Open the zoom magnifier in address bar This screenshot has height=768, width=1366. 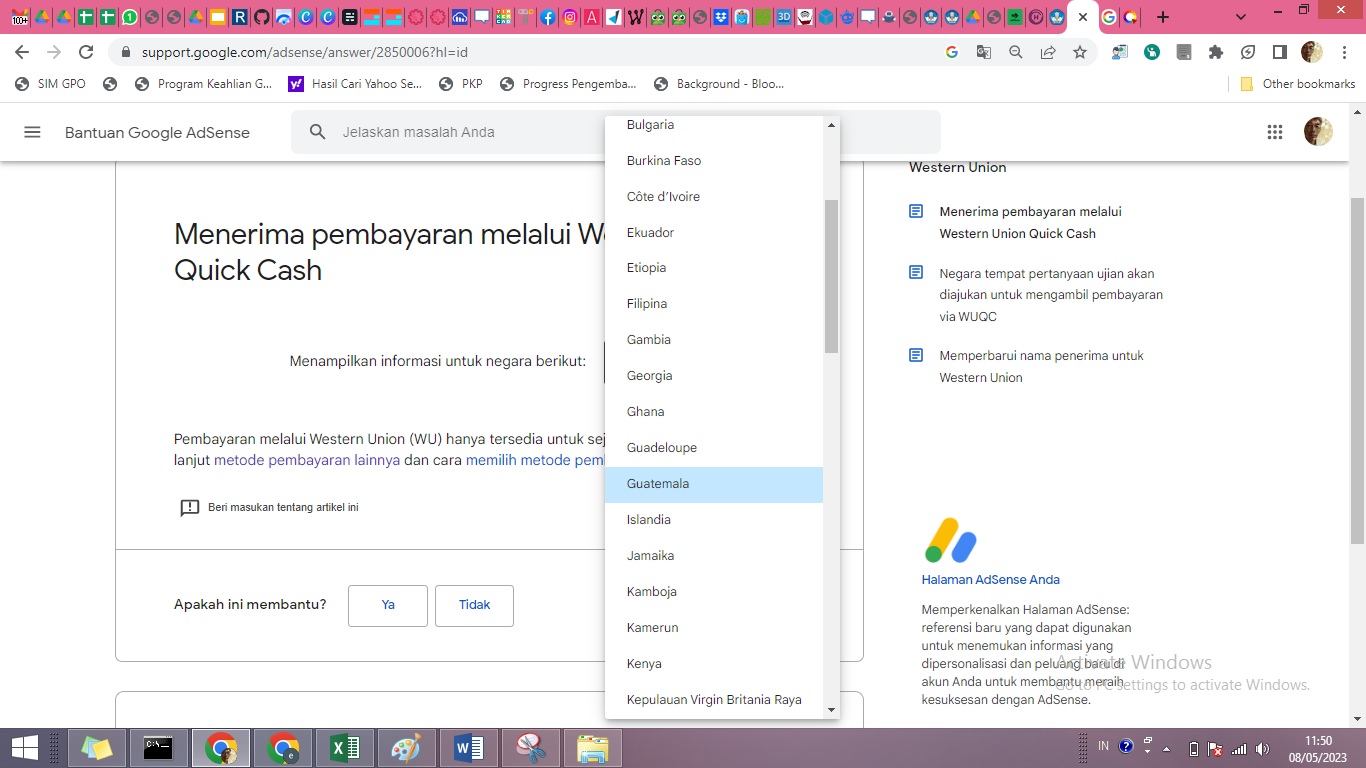[x=1016, y=52]
